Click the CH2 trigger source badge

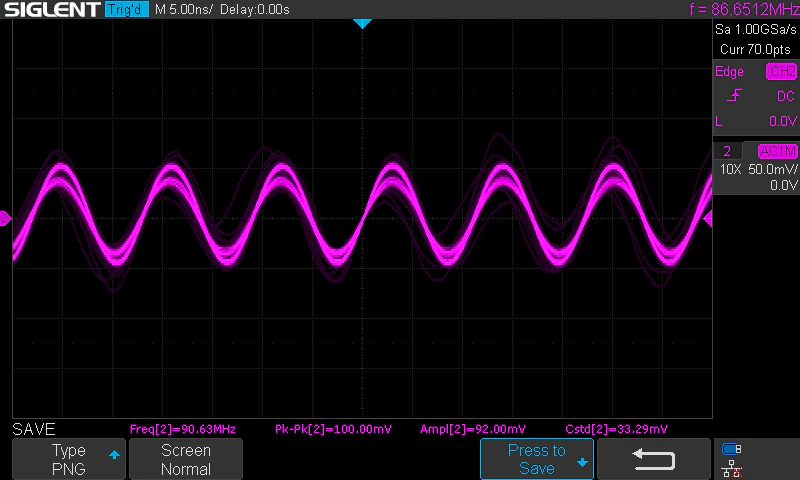point(782,71)
